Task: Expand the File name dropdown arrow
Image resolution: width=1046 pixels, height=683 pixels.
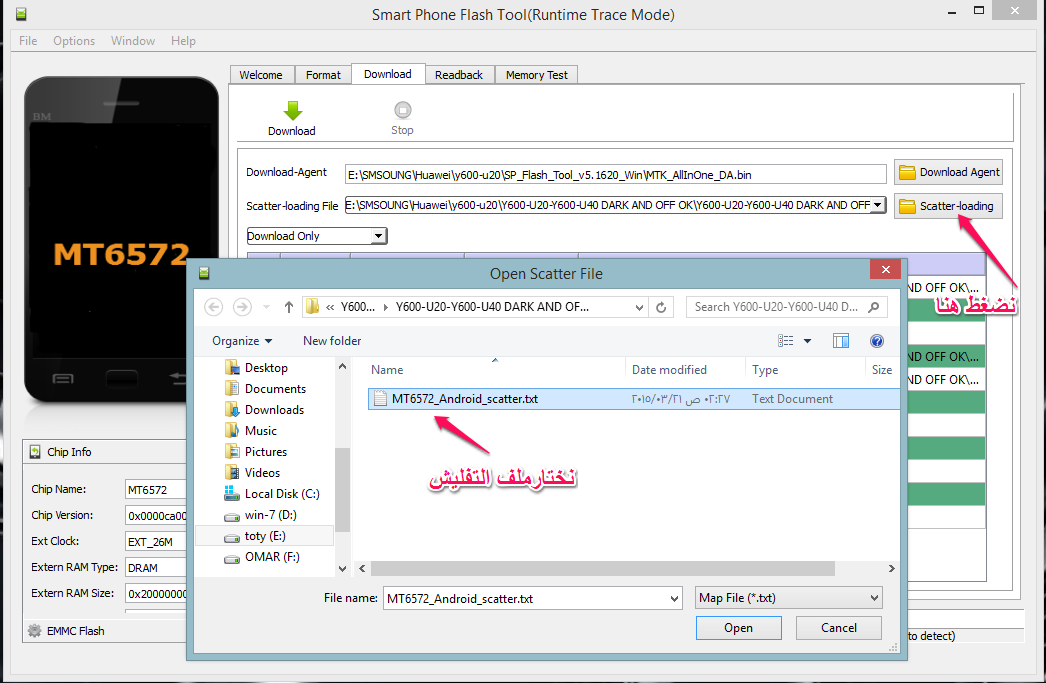Action: click(x=674, y=598)
